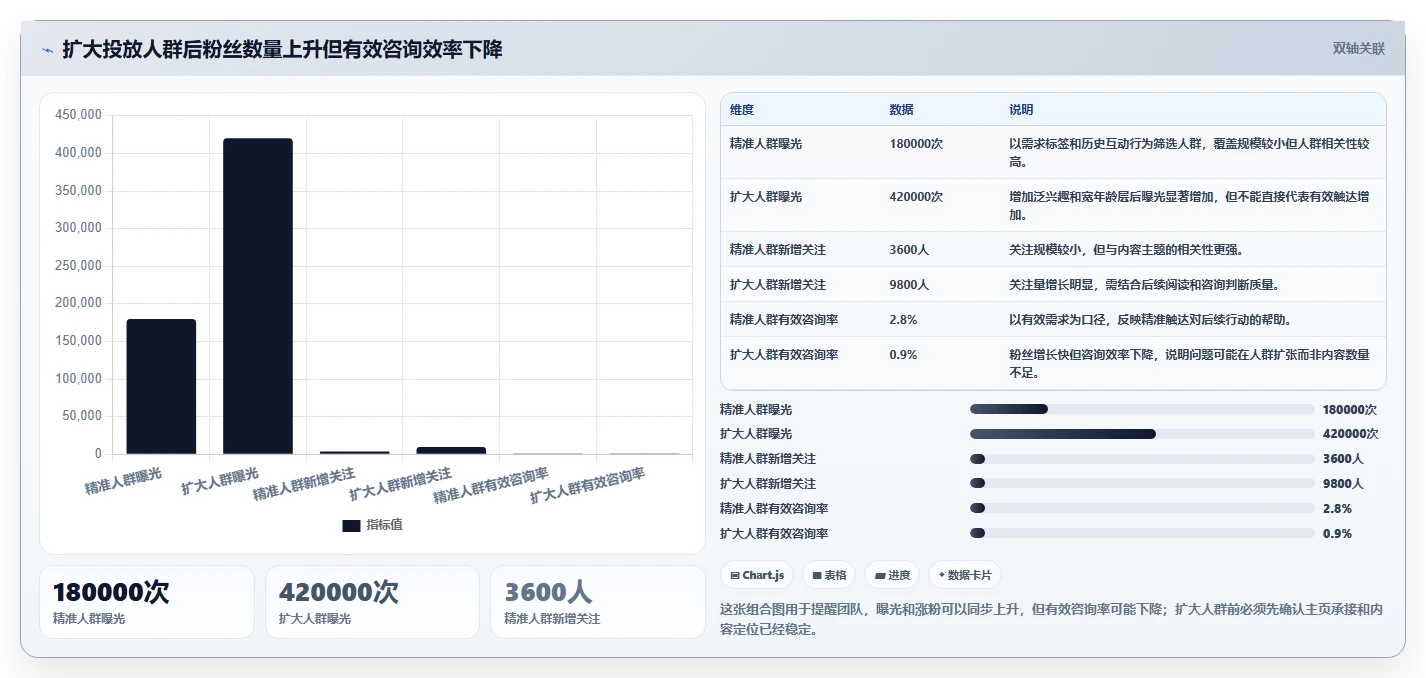Click 精准人群曝光 in the table's 维度 column
Image resolution: width=1426 pixels, height=678 pixels.
tap(766, 144)
